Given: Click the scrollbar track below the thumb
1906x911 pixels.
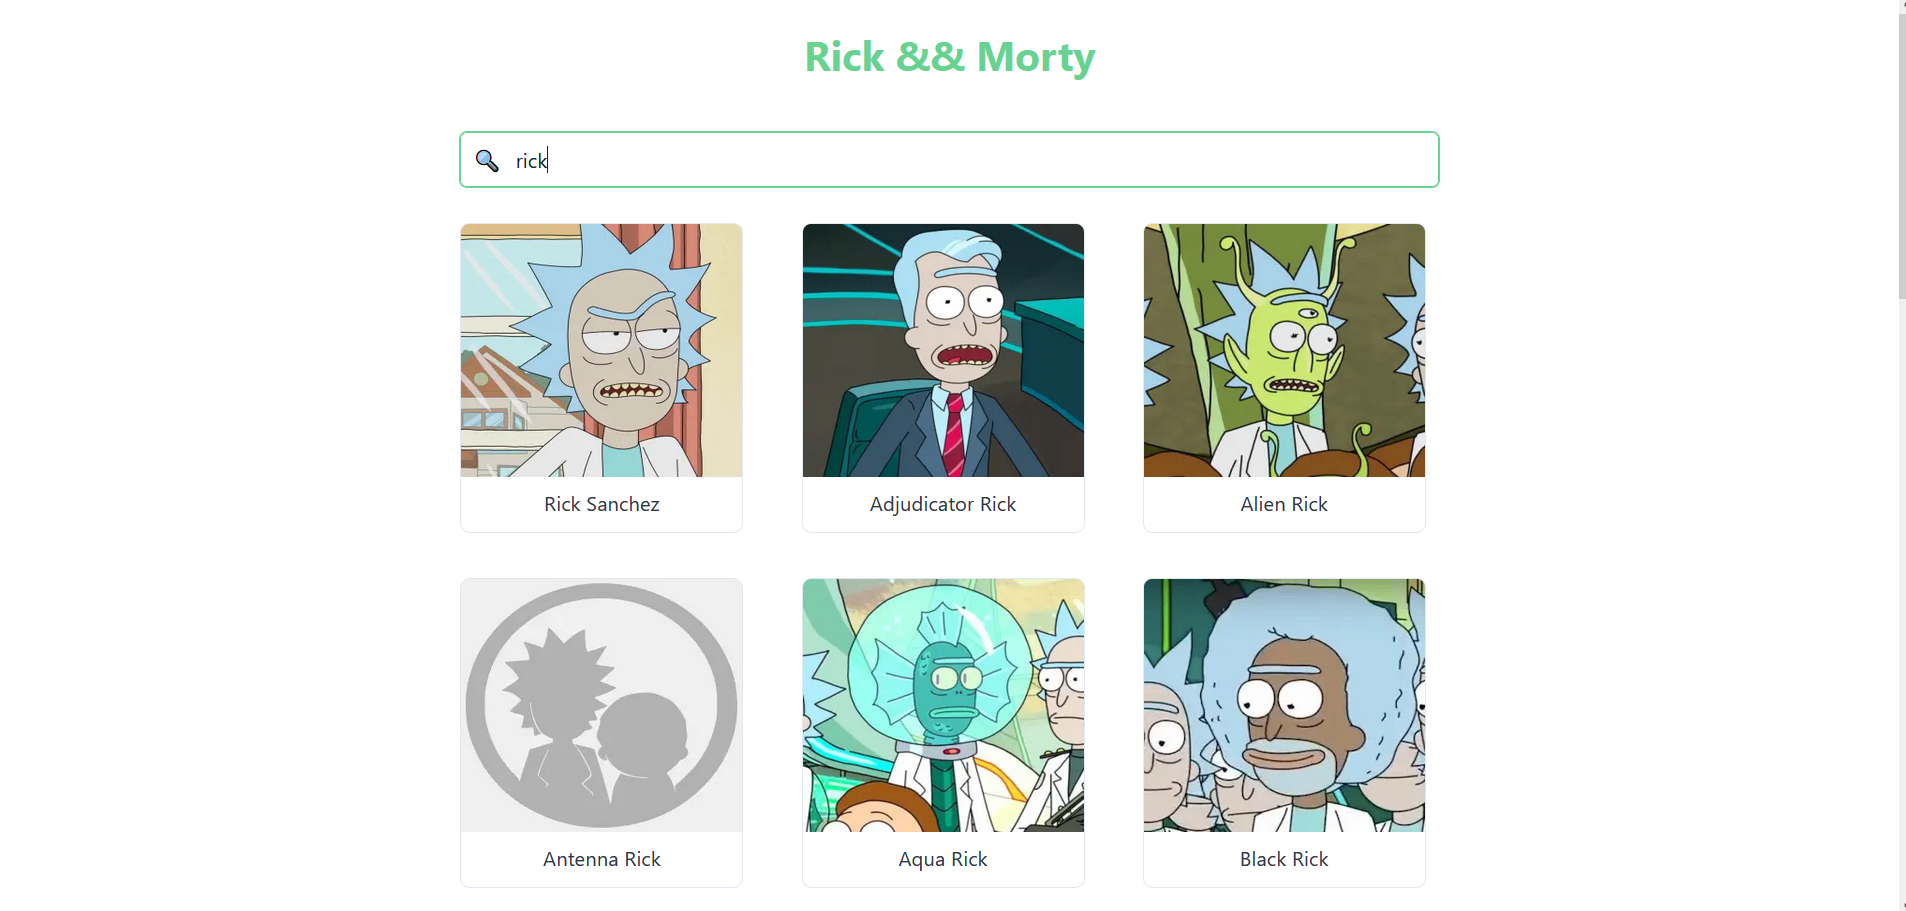Looking at the screenshot, I should pos(1902,600).
